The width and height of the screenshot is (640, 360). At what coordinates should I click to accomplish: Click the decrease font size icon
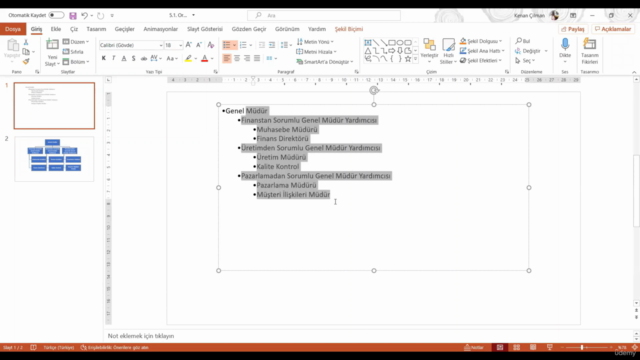click(x=199, y=45)
